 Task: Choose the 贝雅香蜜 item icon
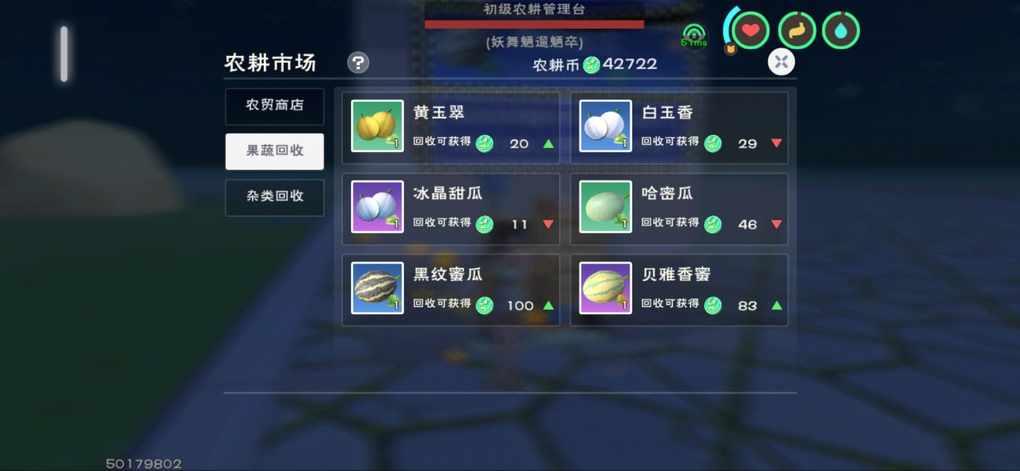605,288
